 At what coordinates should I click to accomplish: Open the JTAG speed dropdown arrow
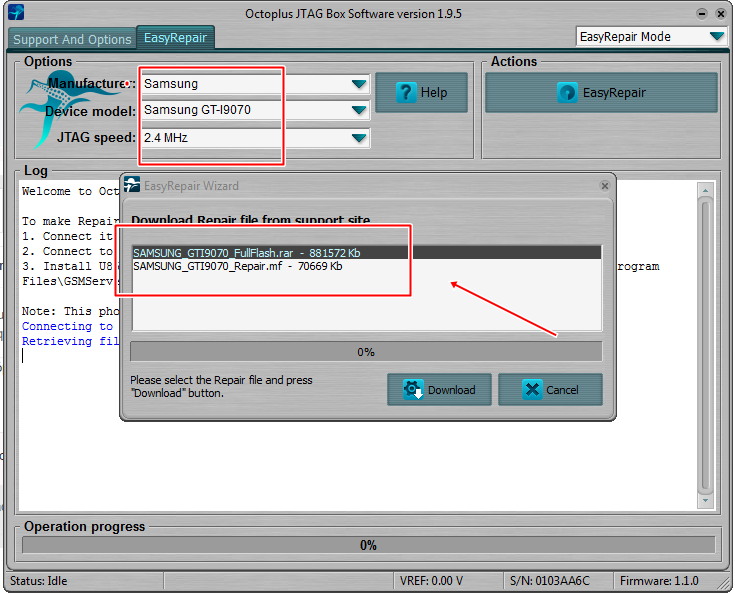coord(359,138)
